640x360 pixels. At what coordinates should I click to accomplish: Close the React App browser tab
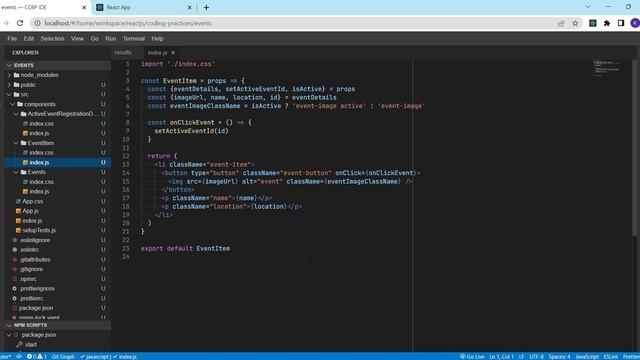[x=189, y=7]
